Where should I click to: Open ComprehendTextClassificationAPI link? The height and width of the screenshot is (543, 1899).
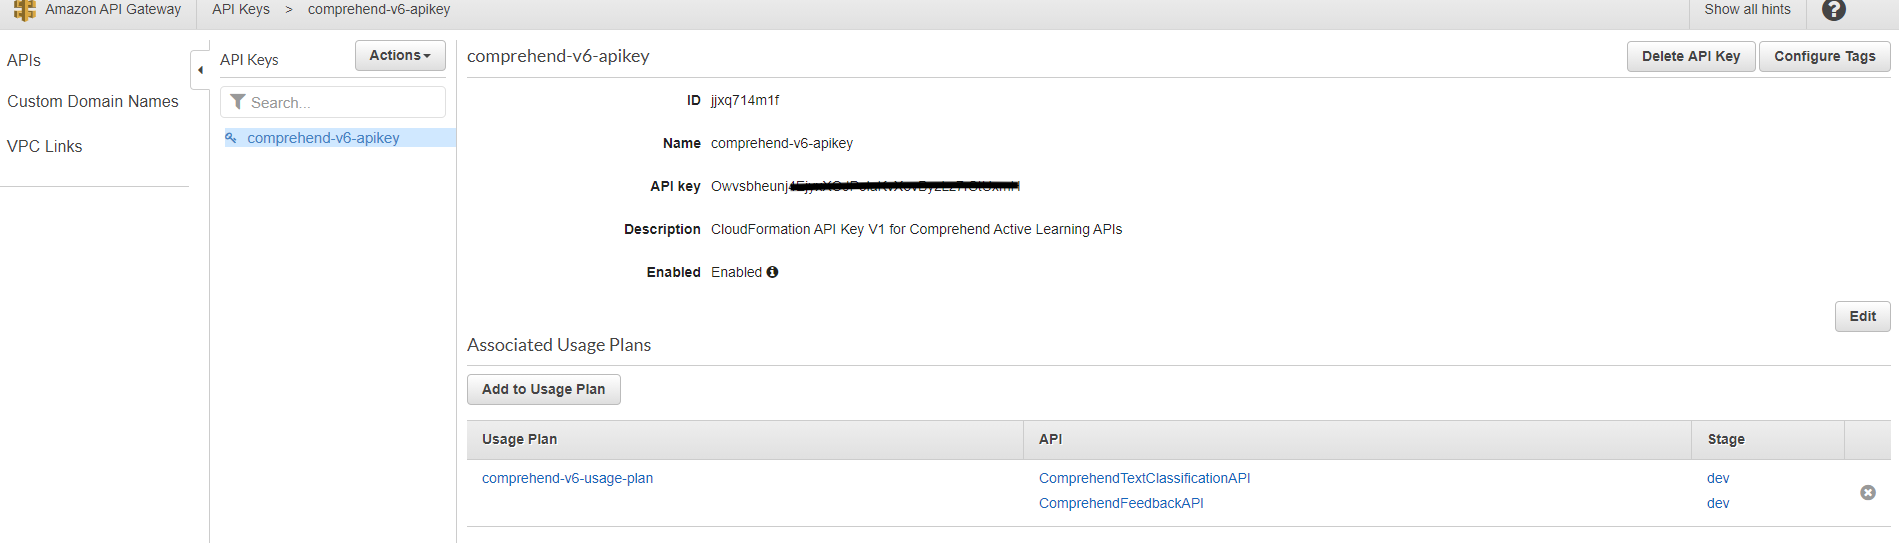coord(1144,478)
